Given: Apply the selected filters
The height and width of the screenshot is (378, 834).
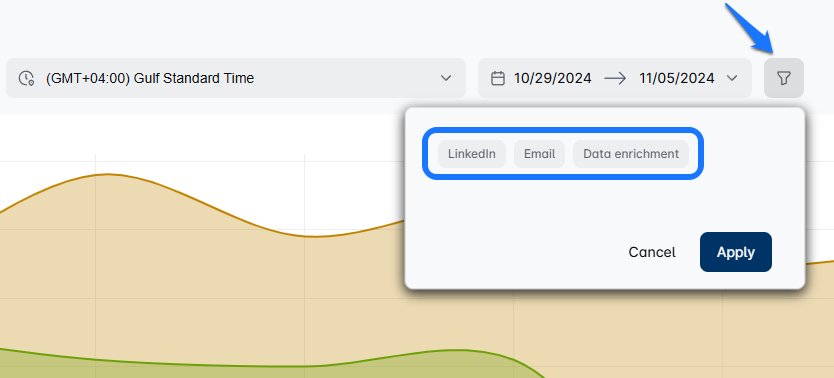Looking at the screenshot, I should point(736,252).
